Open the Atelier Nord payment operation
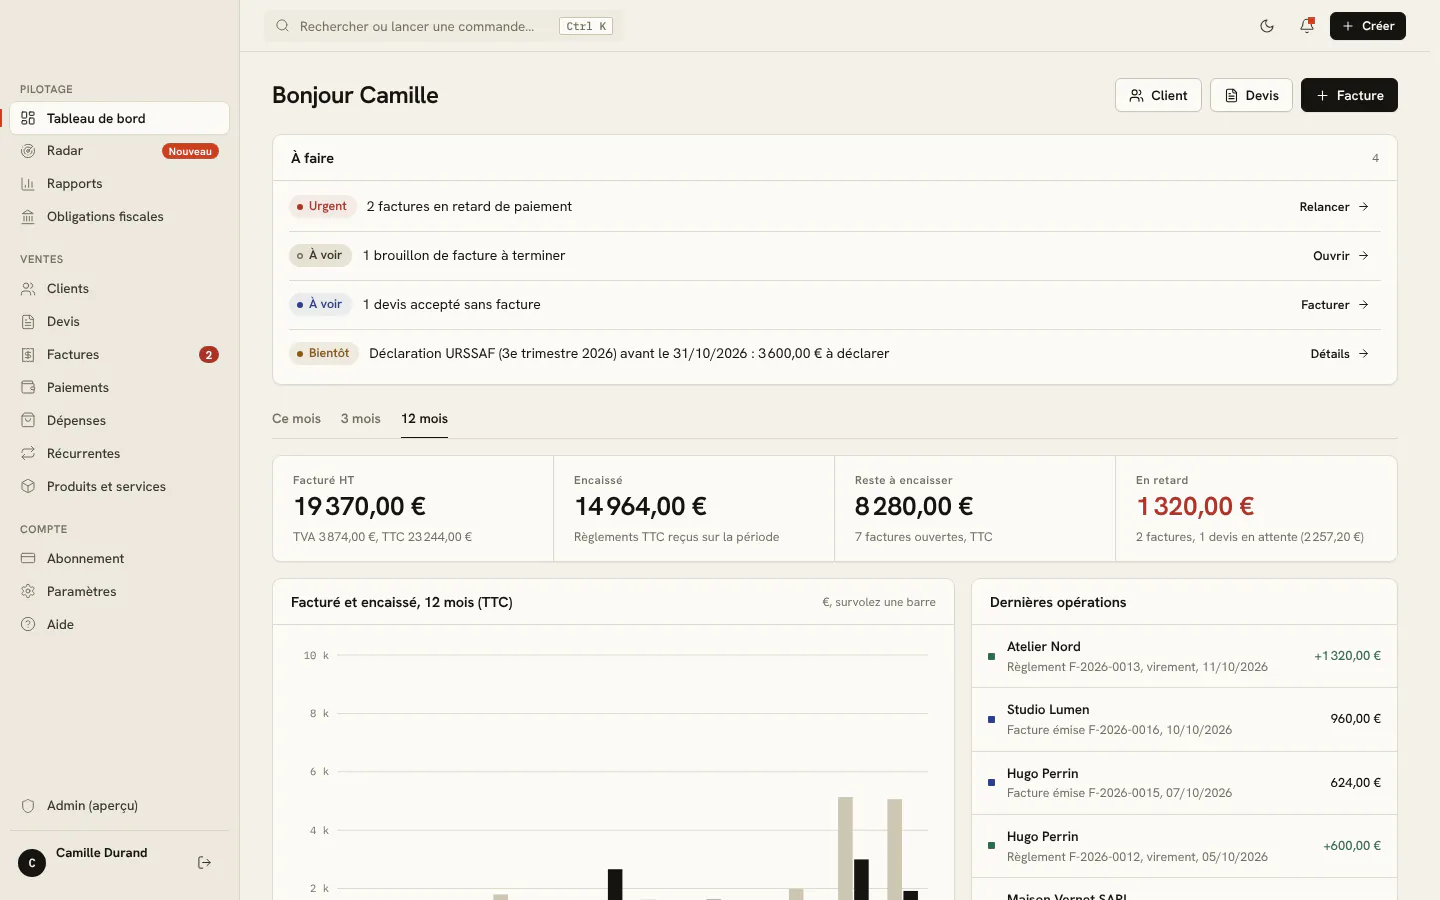The image size is (1440, 900). tap(1184, 656)
